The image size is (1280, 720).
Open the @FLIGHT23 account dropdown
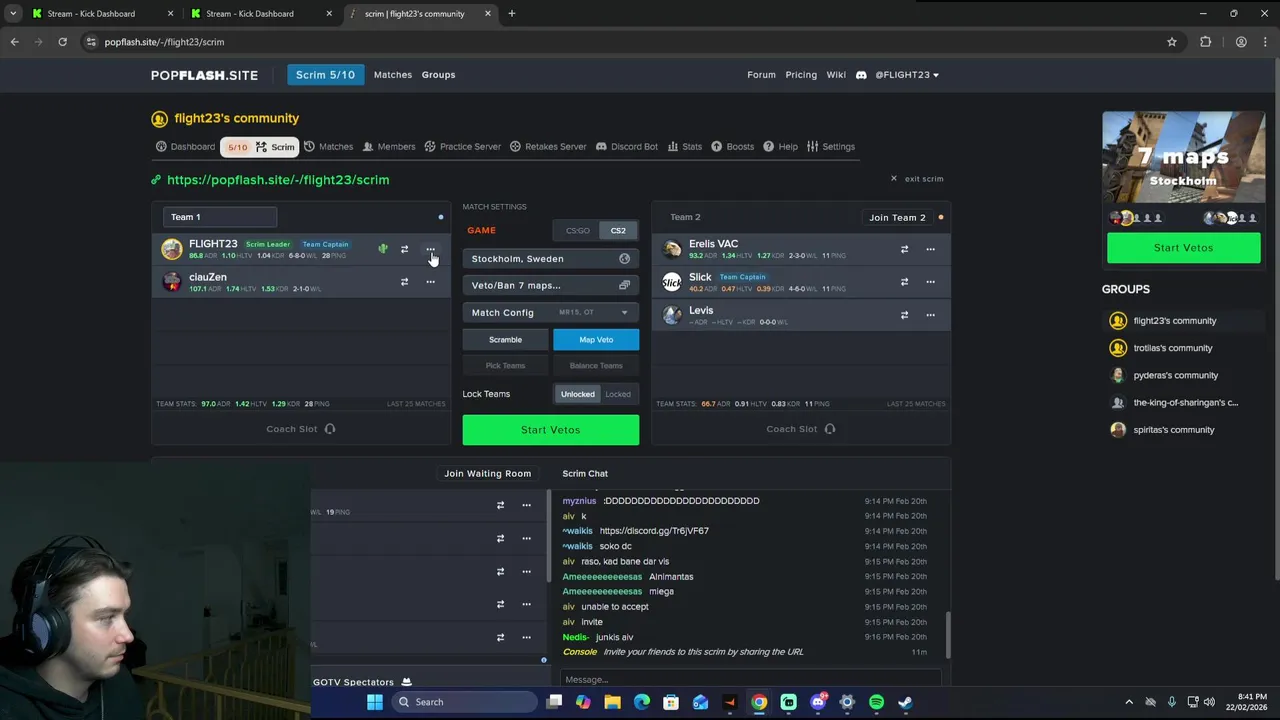pos(907,75)
